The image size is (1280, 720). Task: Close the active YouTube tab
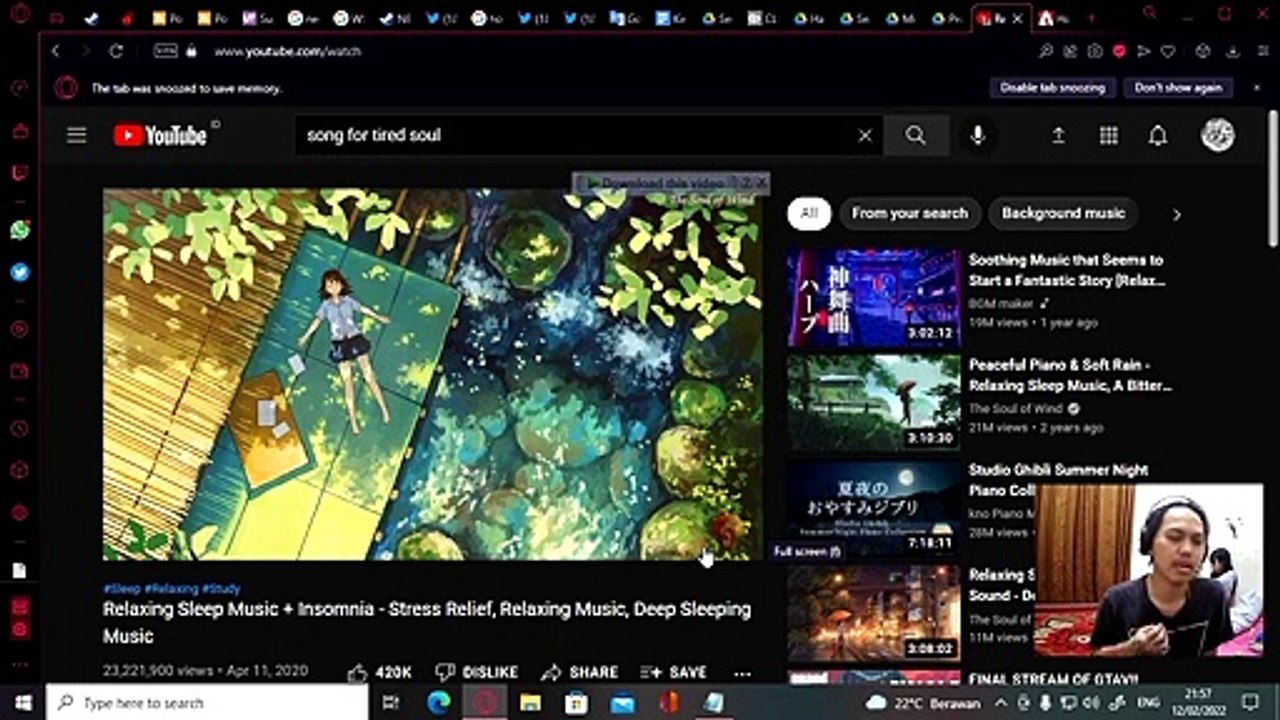[x=1018, y=18]
